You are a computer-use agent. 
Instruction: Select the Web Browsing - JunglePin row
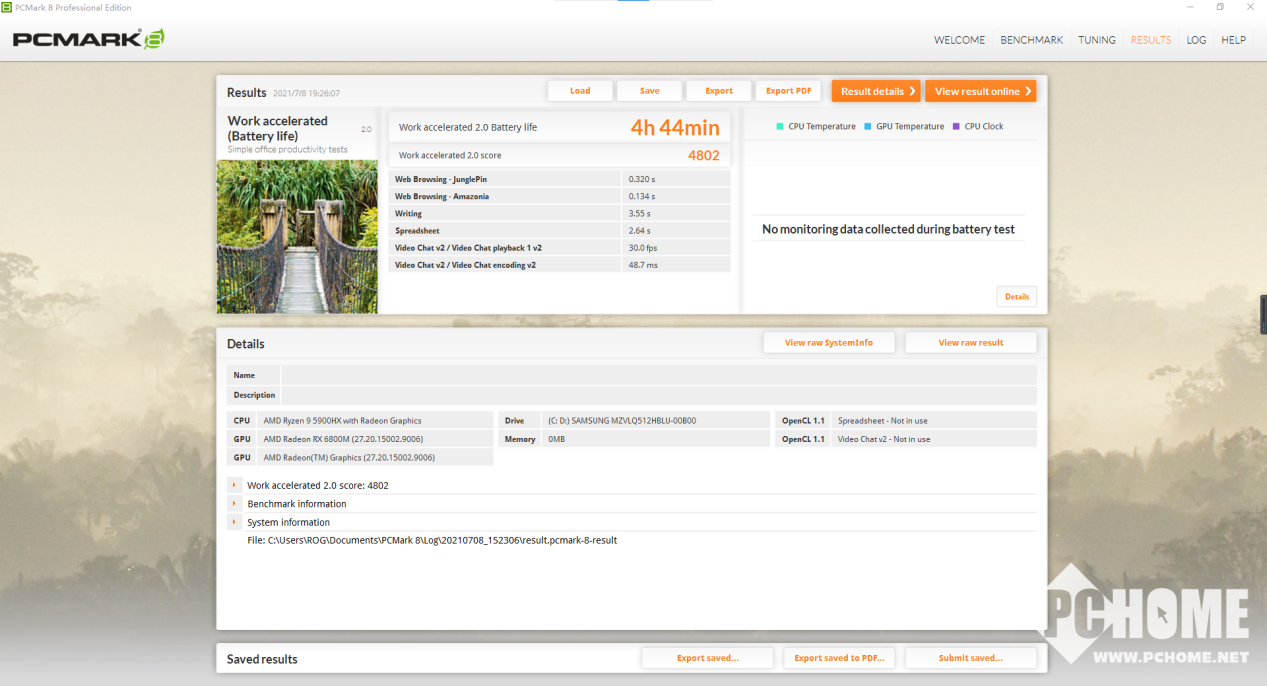click(x=560, y=179)
